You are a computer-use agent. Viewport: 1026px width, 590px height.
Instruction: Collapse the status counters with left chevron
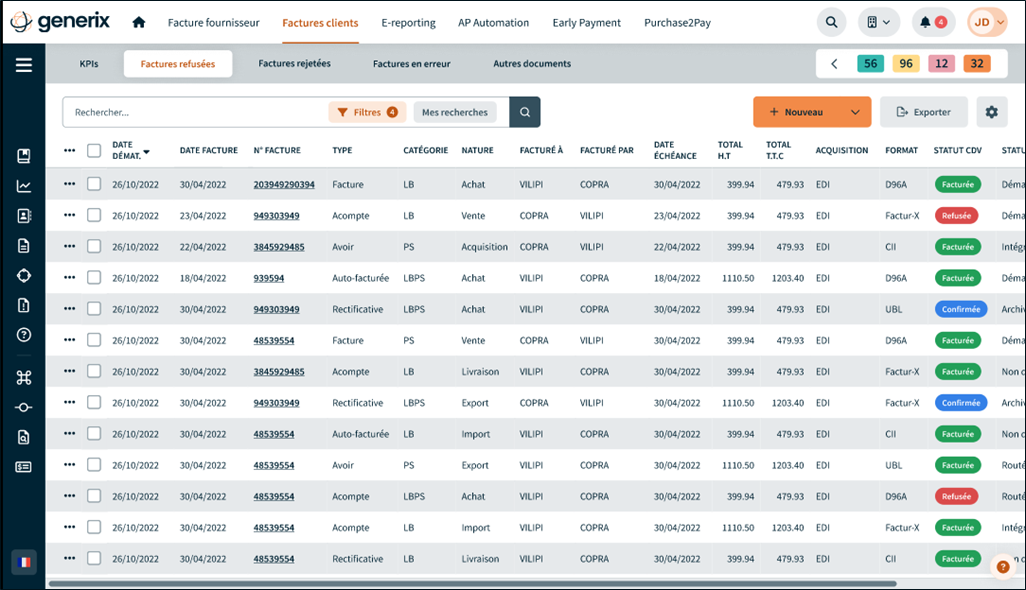tap(834, 64)
